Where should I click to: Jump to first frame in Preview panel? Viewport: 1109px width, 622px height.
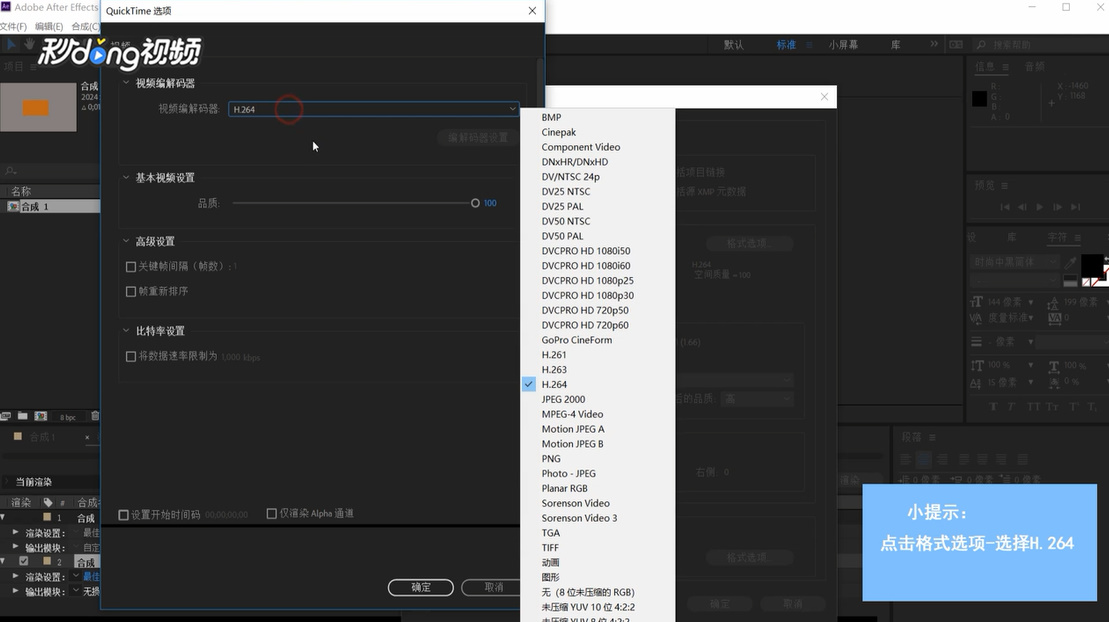click(x=1004, y=207)
